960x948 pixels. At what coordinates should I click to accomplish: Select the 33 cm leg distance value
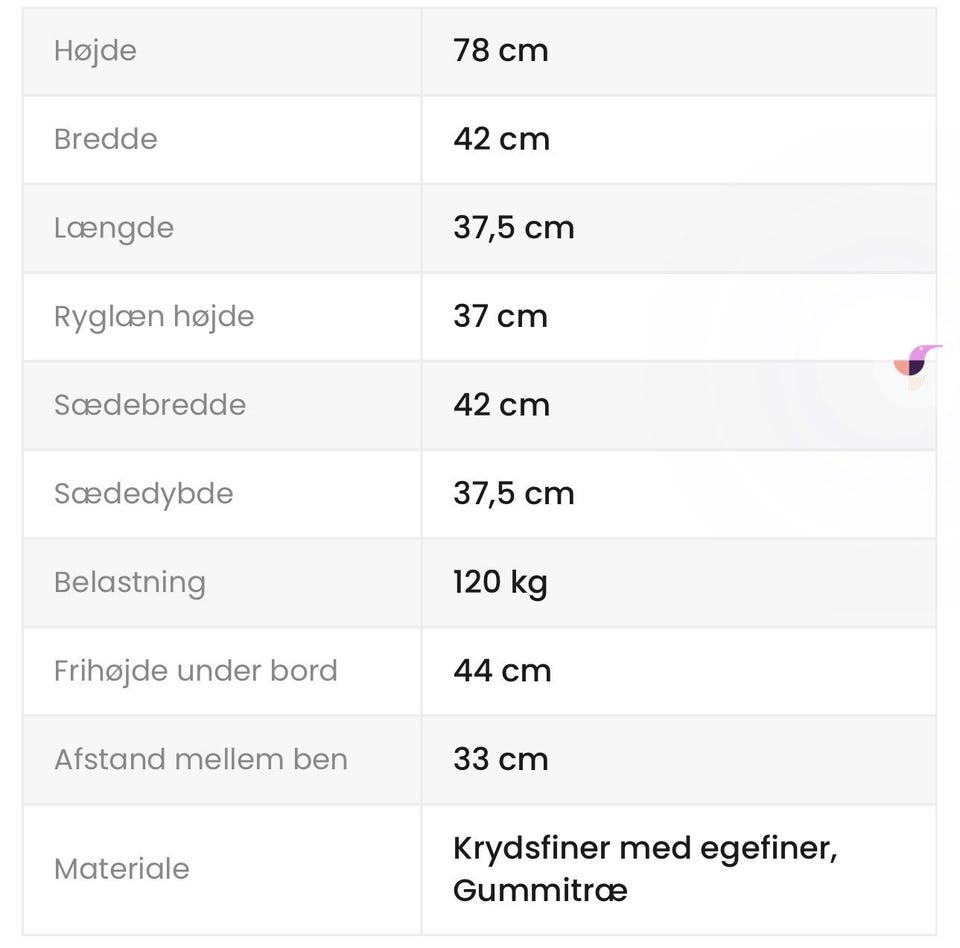coord(500,759)
